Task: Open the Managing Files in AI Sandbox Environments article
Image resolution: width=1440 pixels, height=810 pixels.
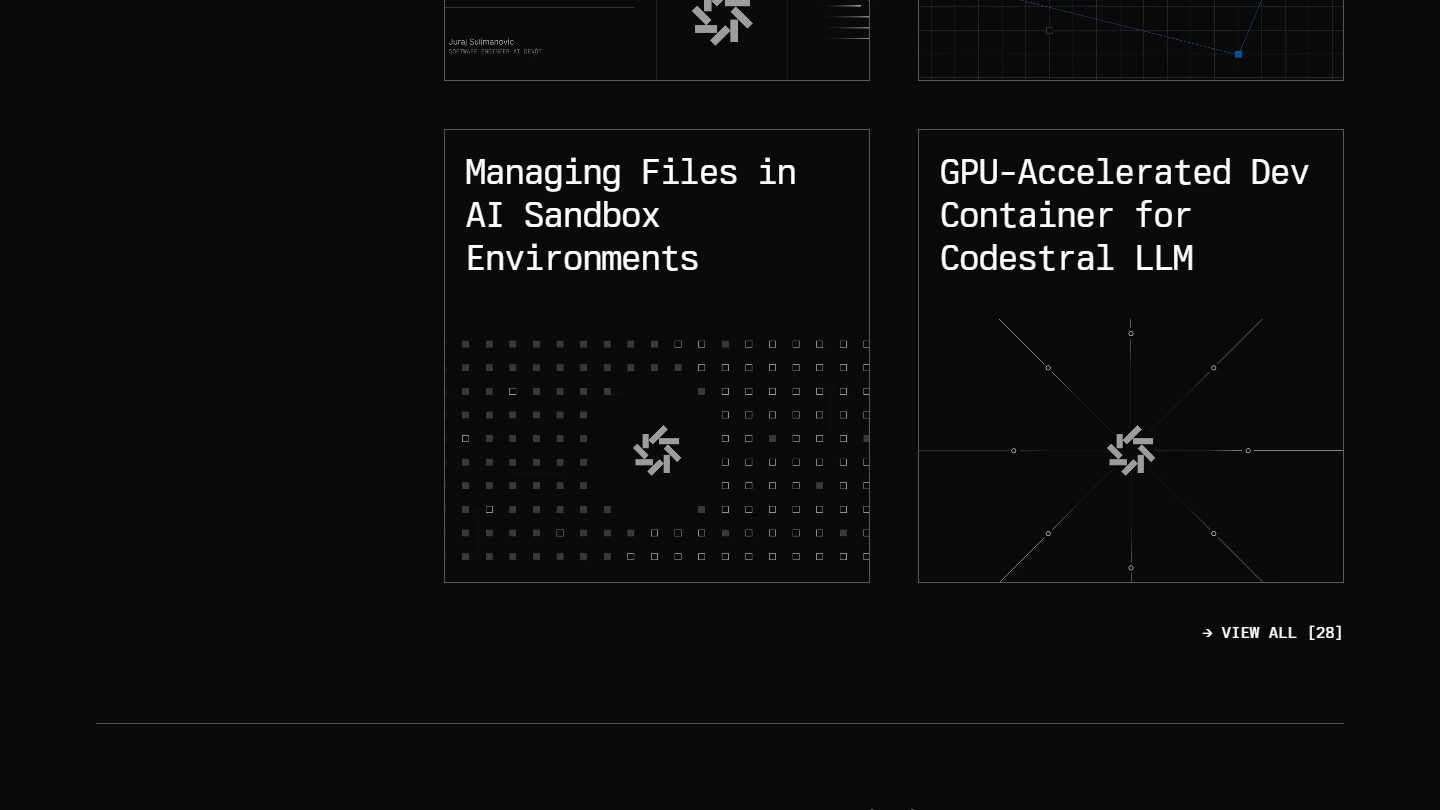Action: click(631, 215)
